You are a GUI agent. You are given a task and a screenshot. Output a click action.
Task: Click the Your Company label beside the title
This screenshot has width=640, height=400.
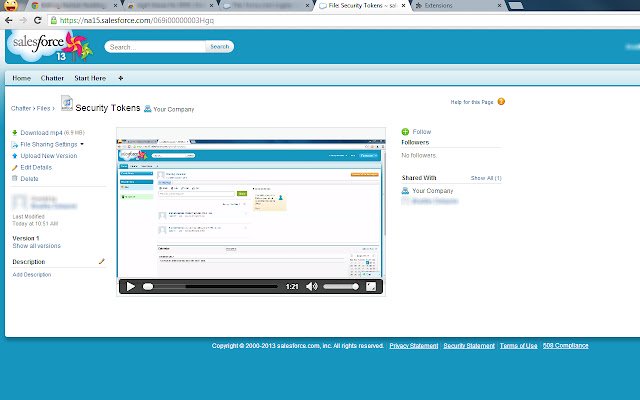point(173,109)
